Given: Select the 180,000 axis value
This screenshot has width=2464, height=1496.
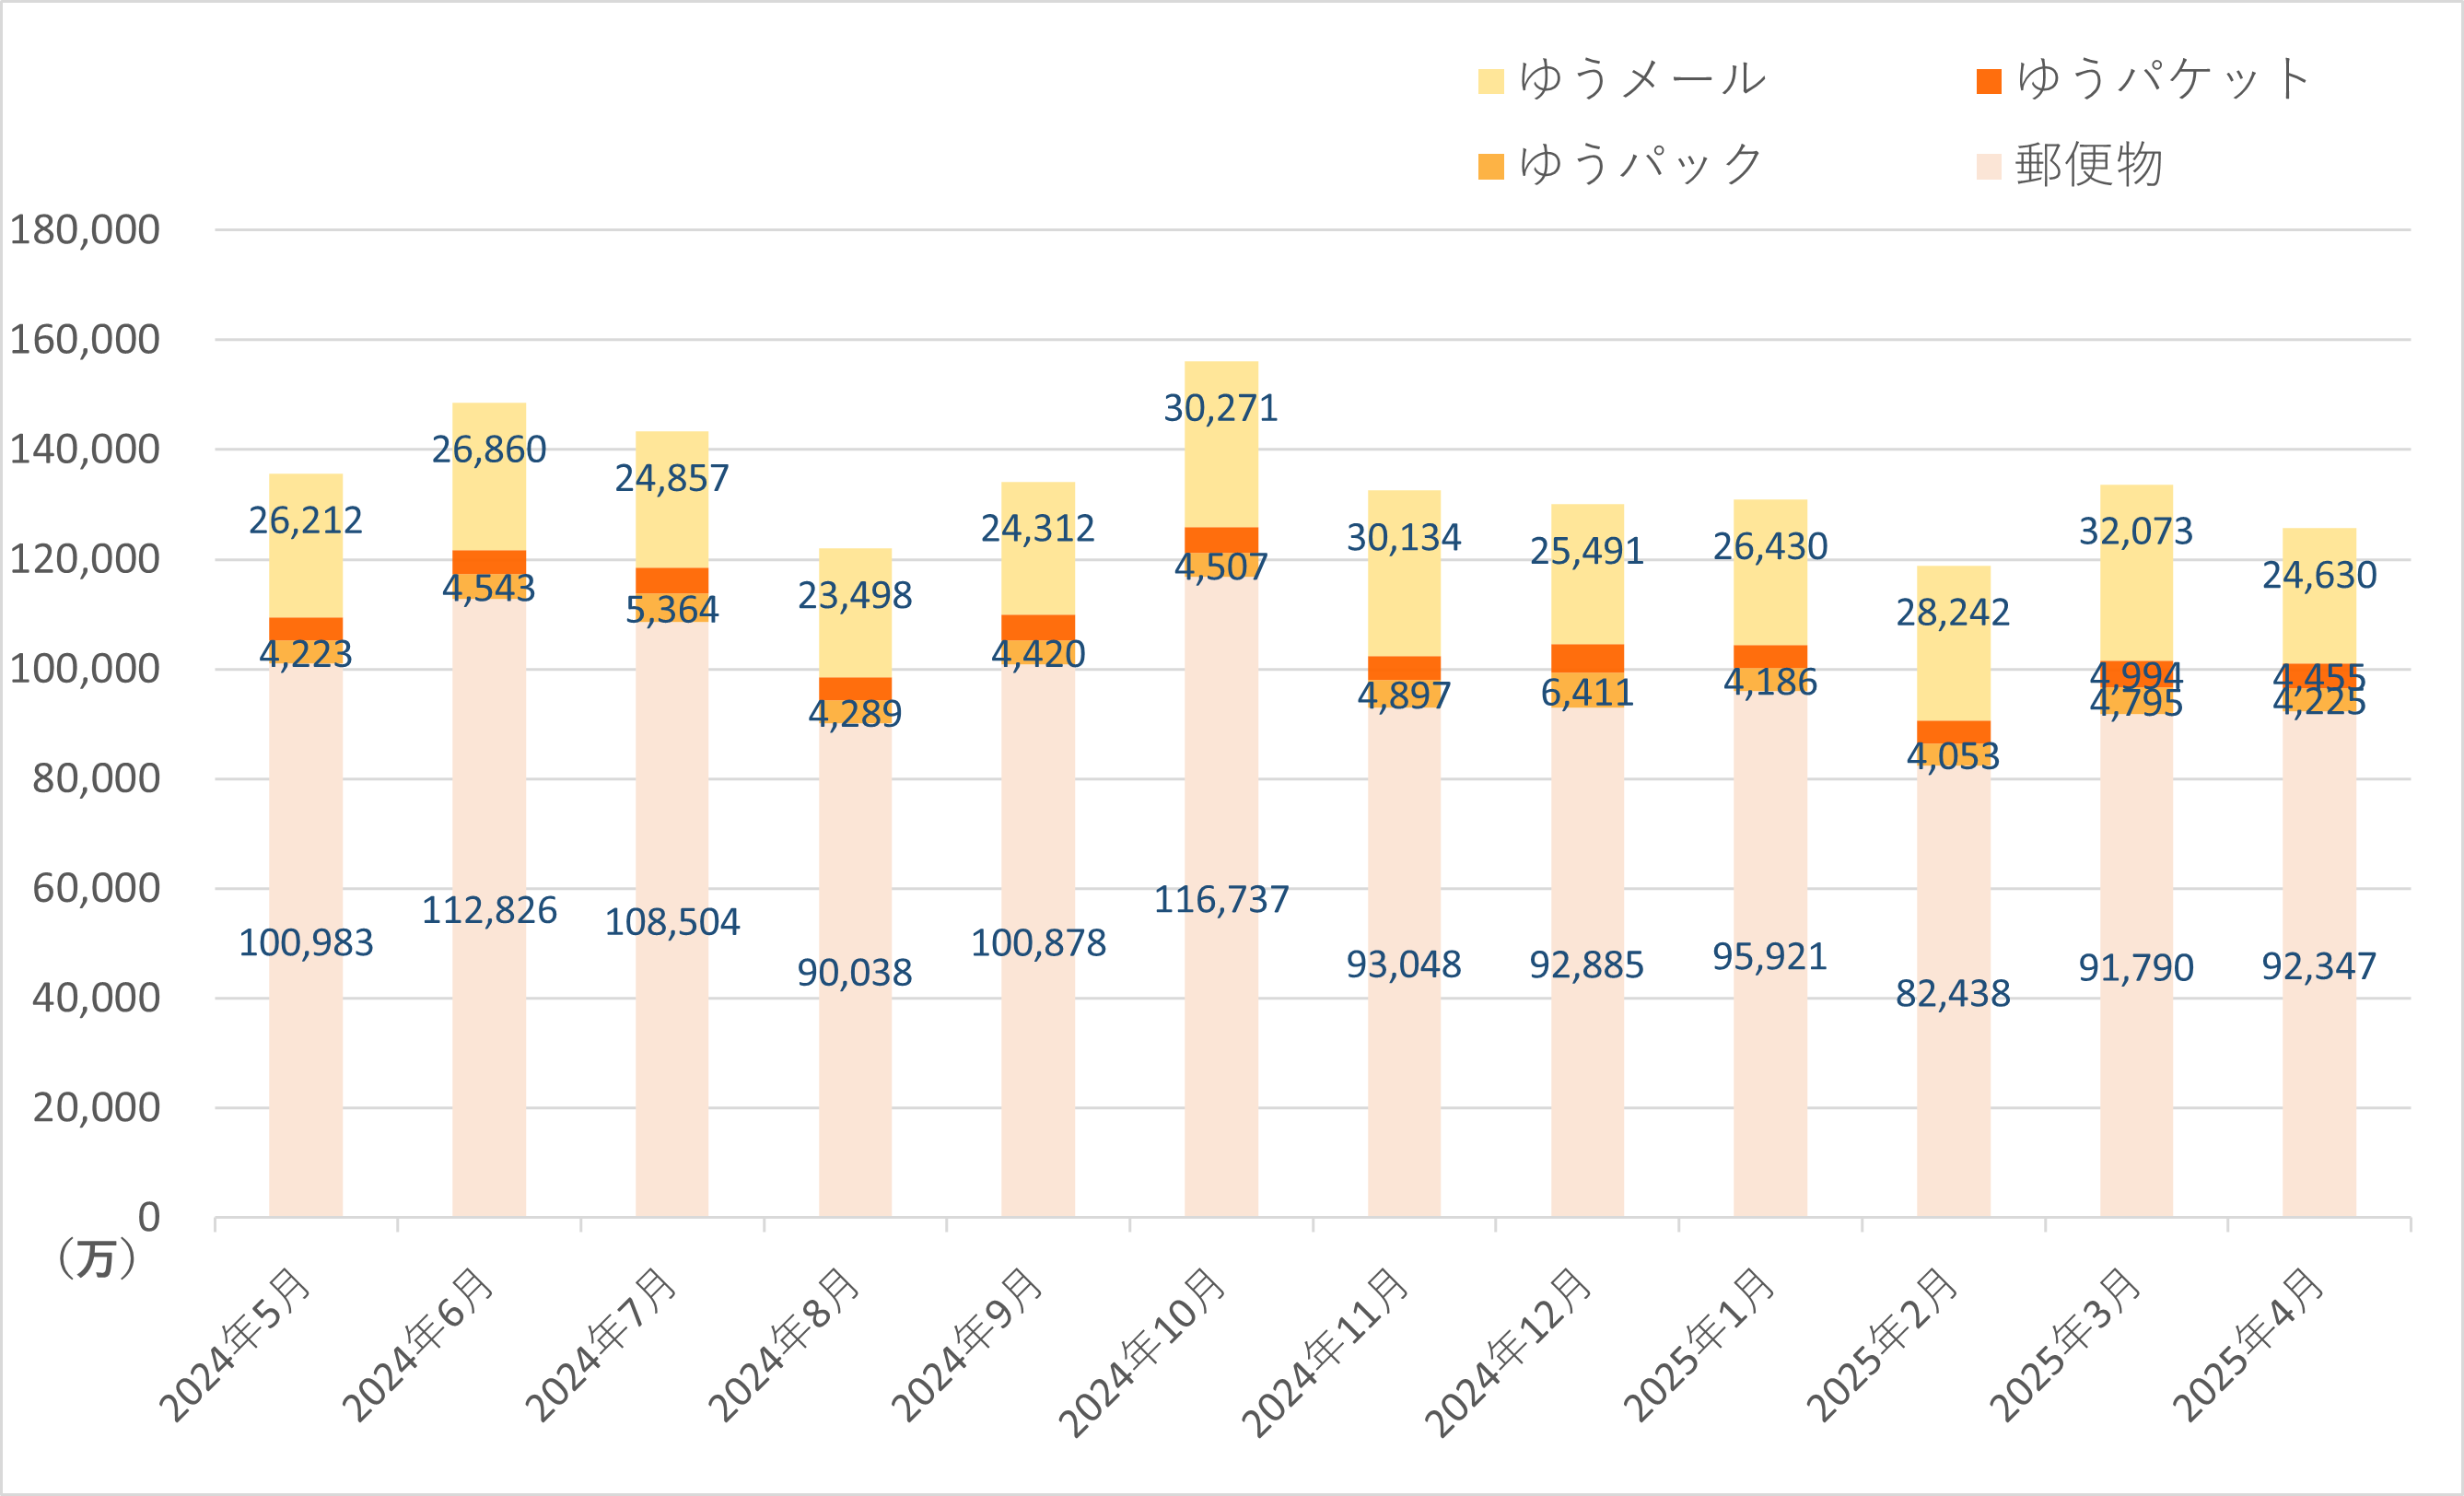Looking at the screenshot, I should (84, 230).
